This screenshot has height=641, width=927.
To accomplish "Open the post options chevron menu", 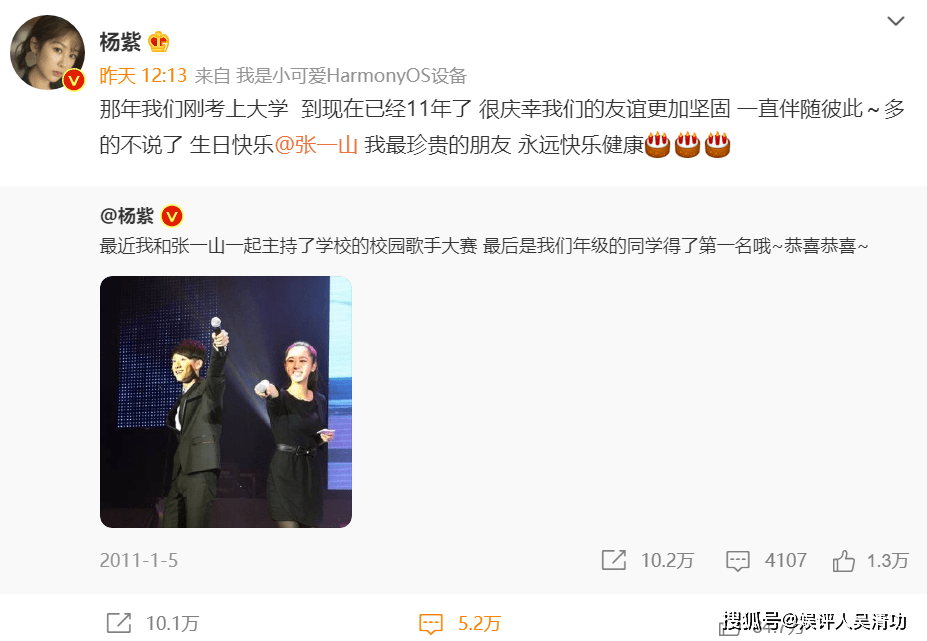I will pyautogui.click(x=896, y=21).
